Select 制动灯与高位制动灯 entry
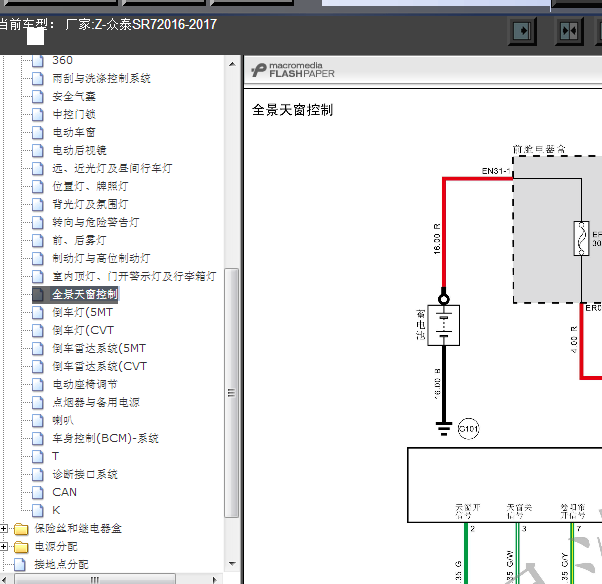 click(101, 258)
